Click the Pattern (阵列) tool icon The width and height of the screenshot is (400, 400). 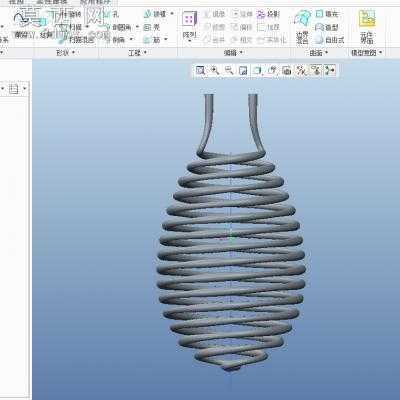coord(189,19)
